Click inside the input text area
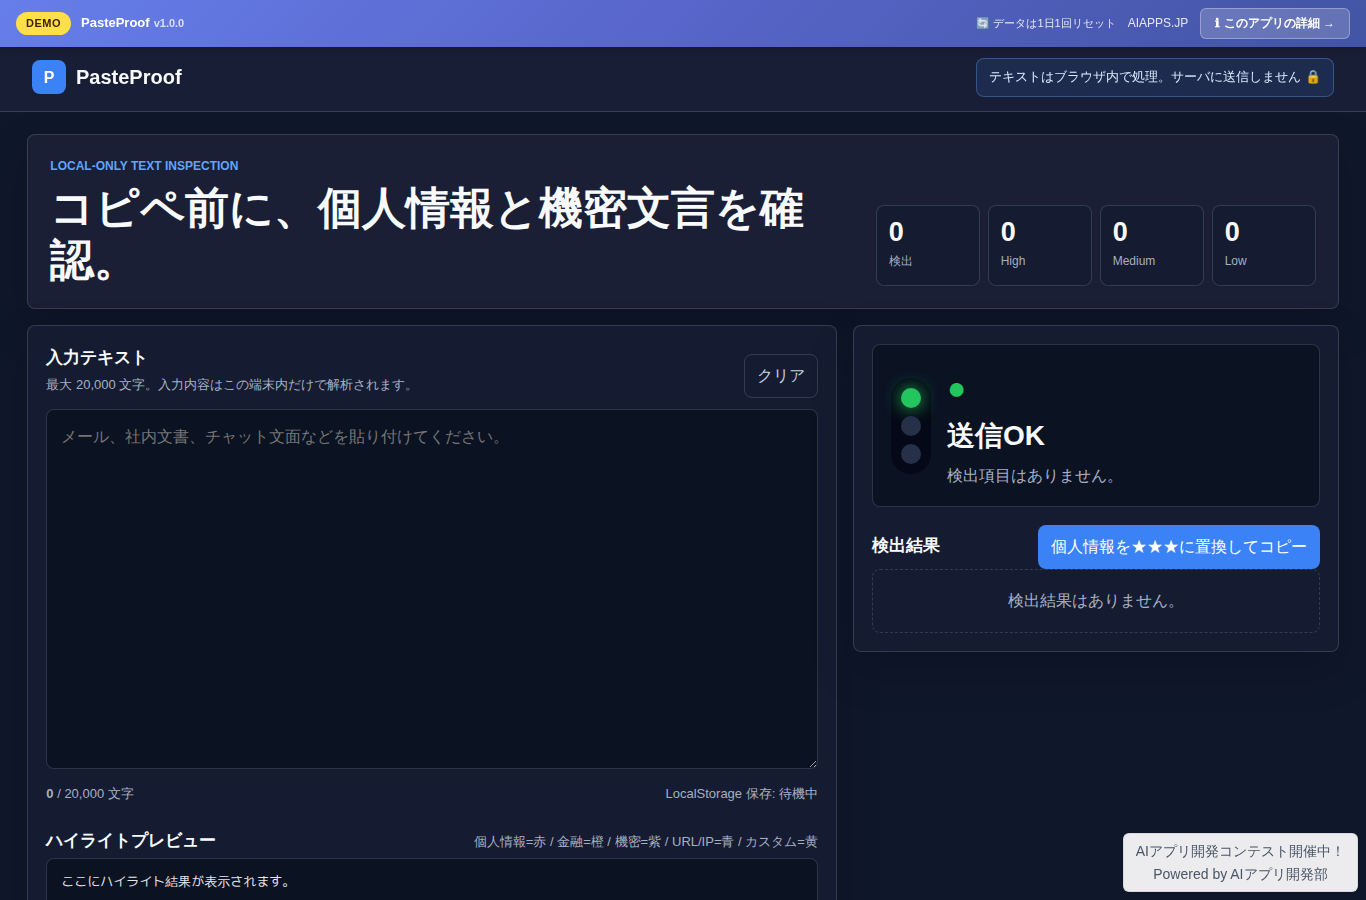 432,589
